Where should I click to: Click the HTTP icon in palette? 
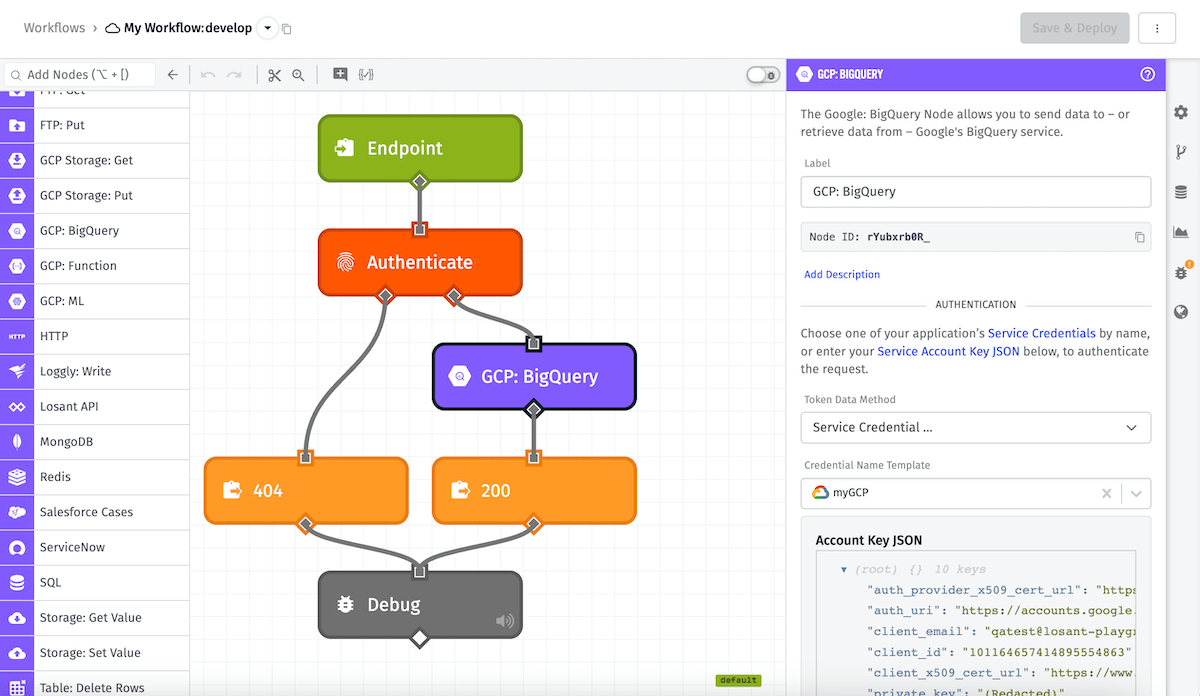click(x=17, y=337)
